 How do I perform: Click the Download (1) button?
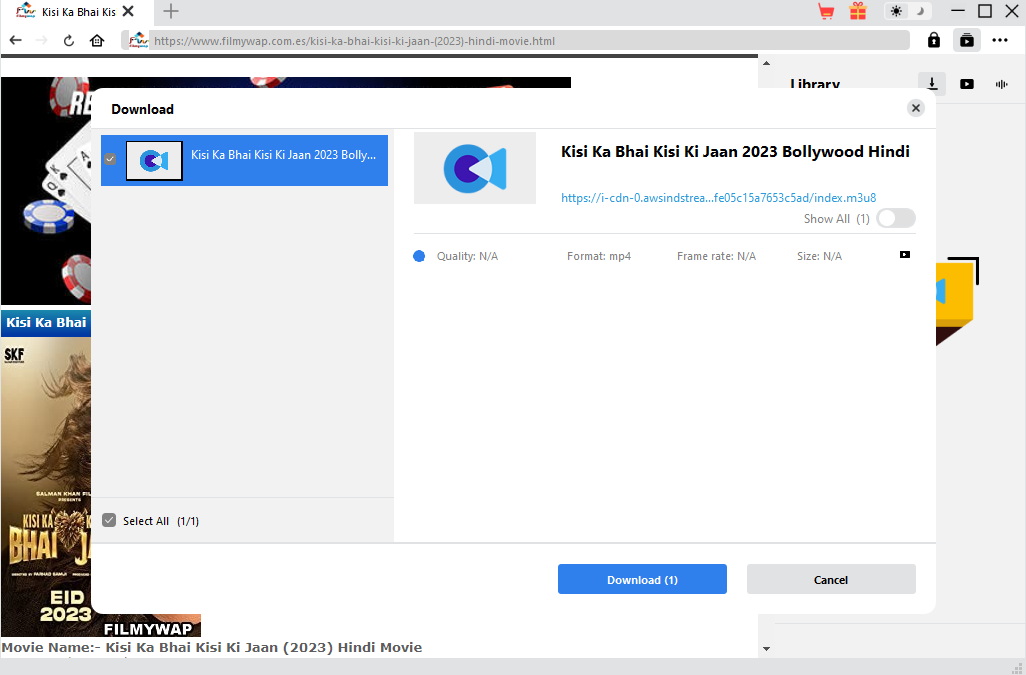[642, 579]
